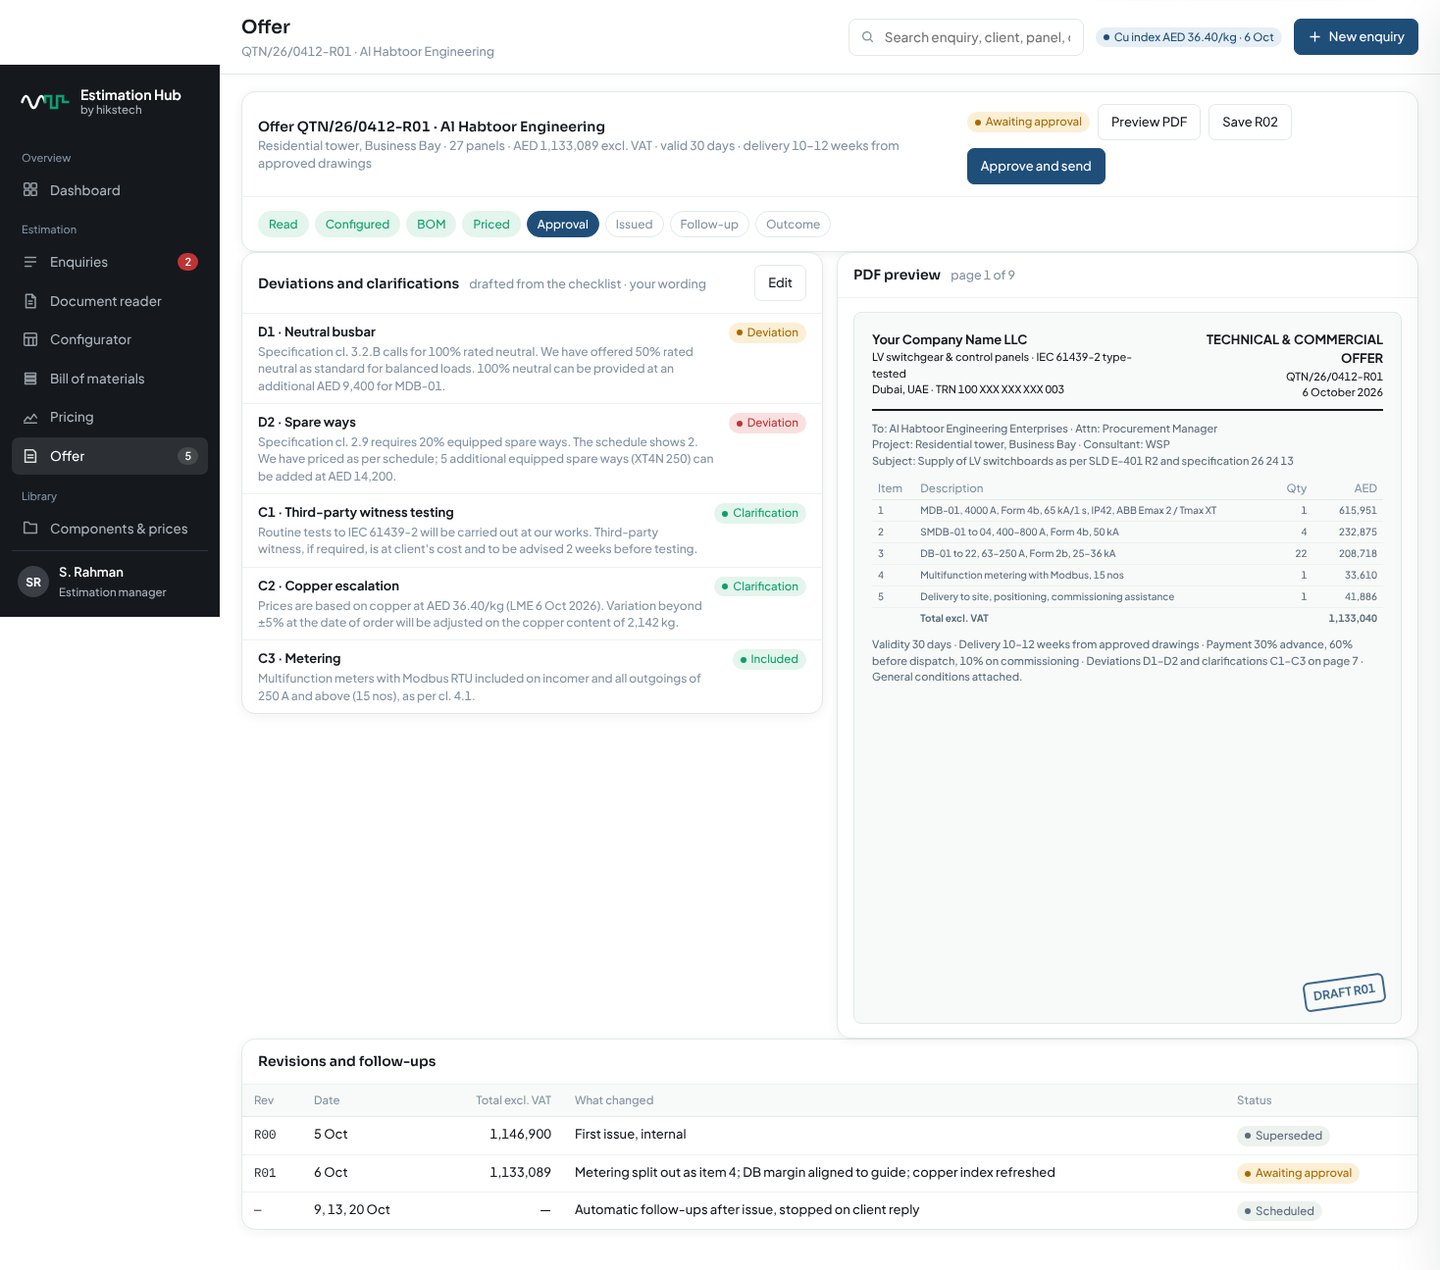
Task: Go to the Issued stage
Action: tap(634, 224)
